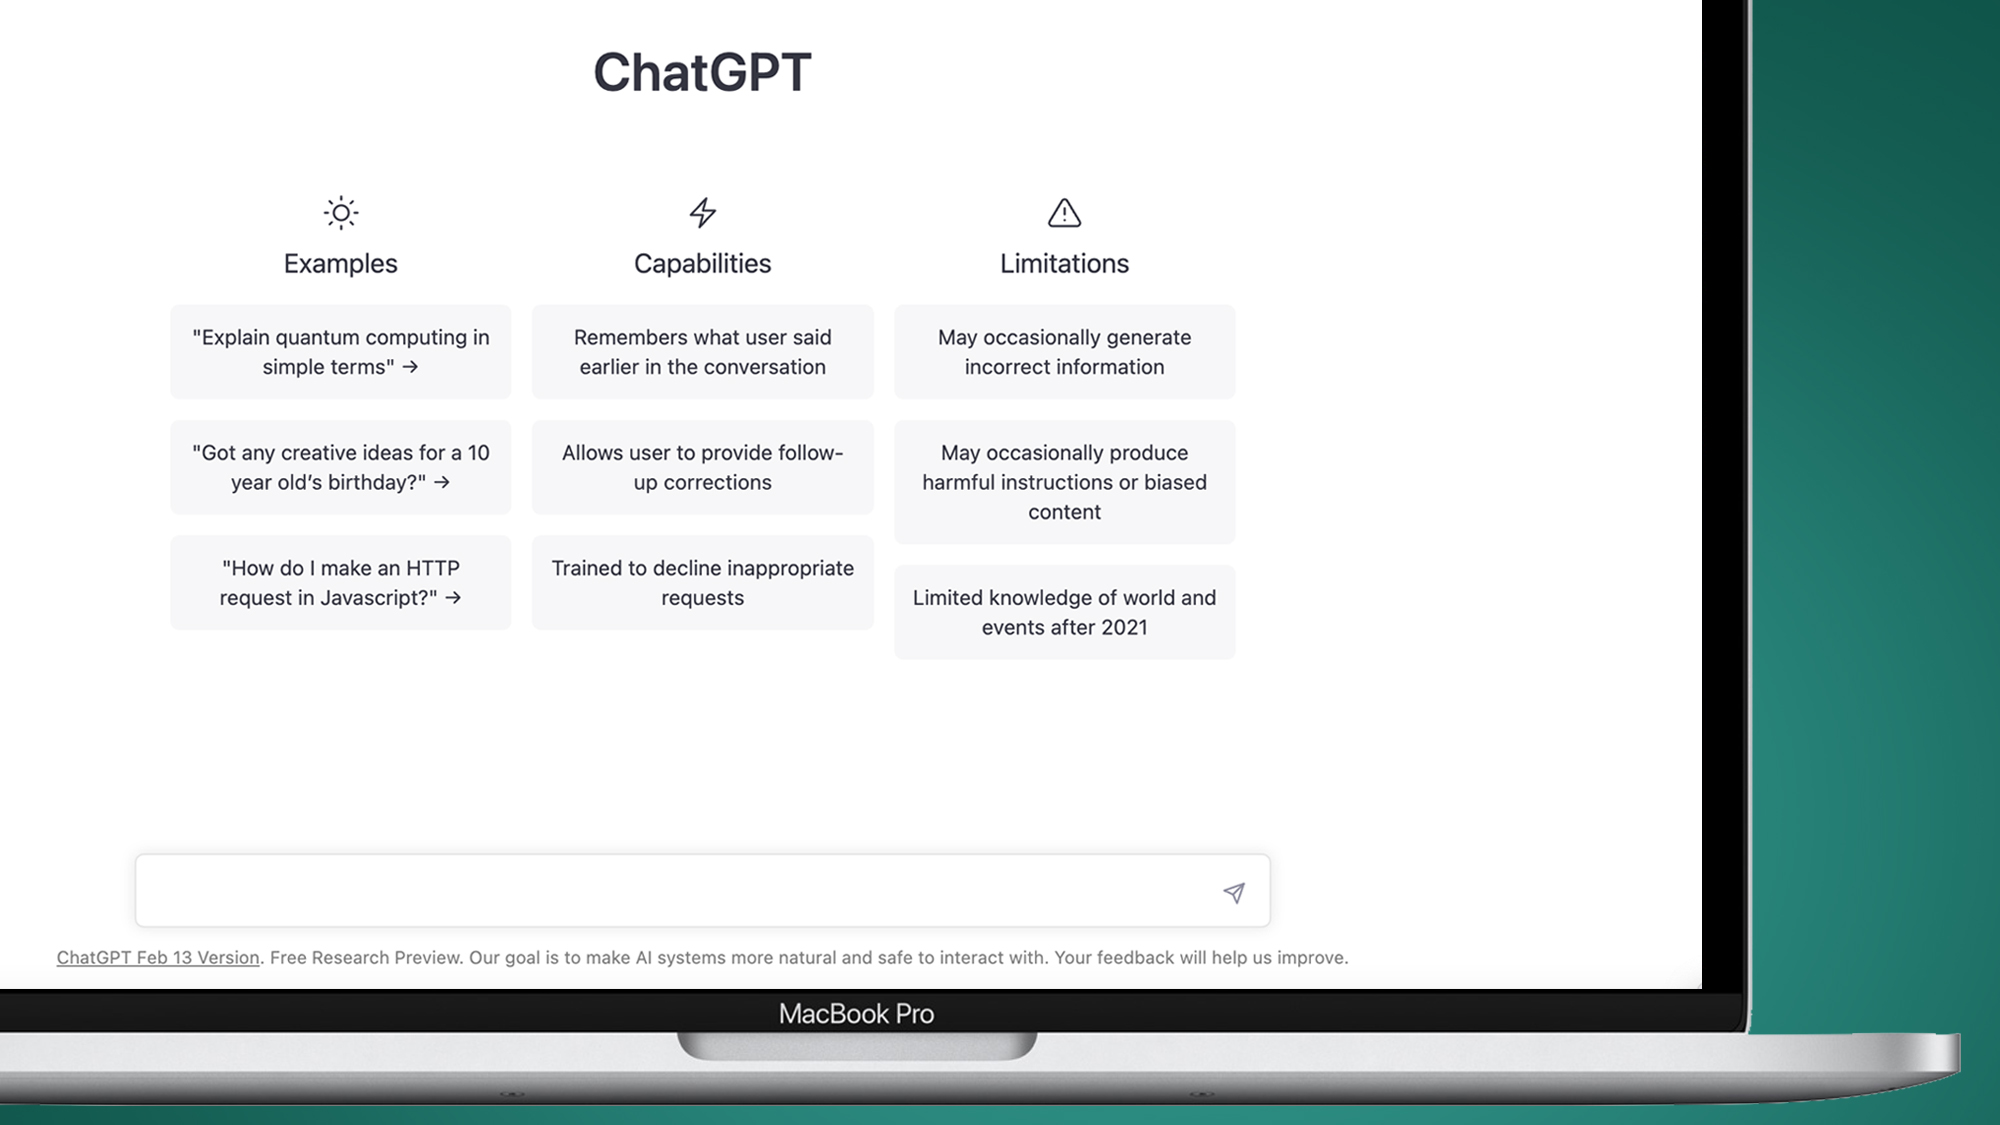
Task: Click 'Explain quantum computing in simple terms'
Action: coord(341,352)
